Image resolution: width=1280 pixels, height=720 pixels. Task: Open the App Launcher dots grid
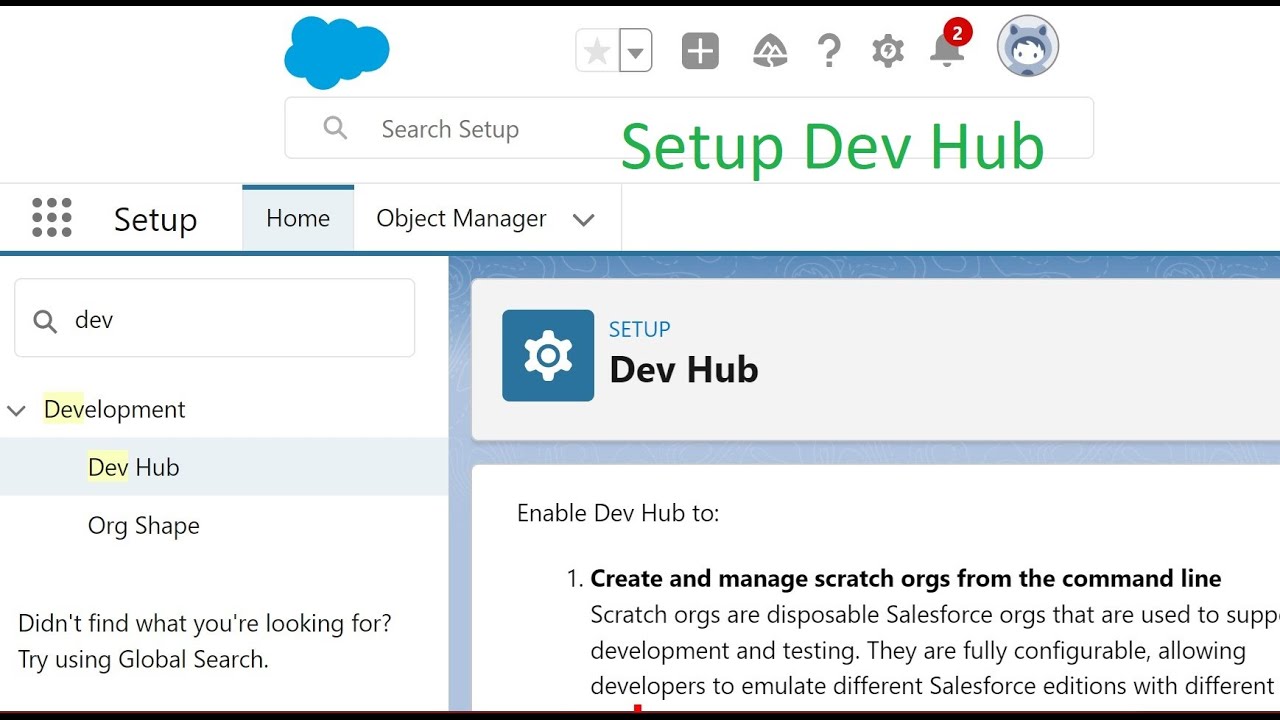(52, 218)
